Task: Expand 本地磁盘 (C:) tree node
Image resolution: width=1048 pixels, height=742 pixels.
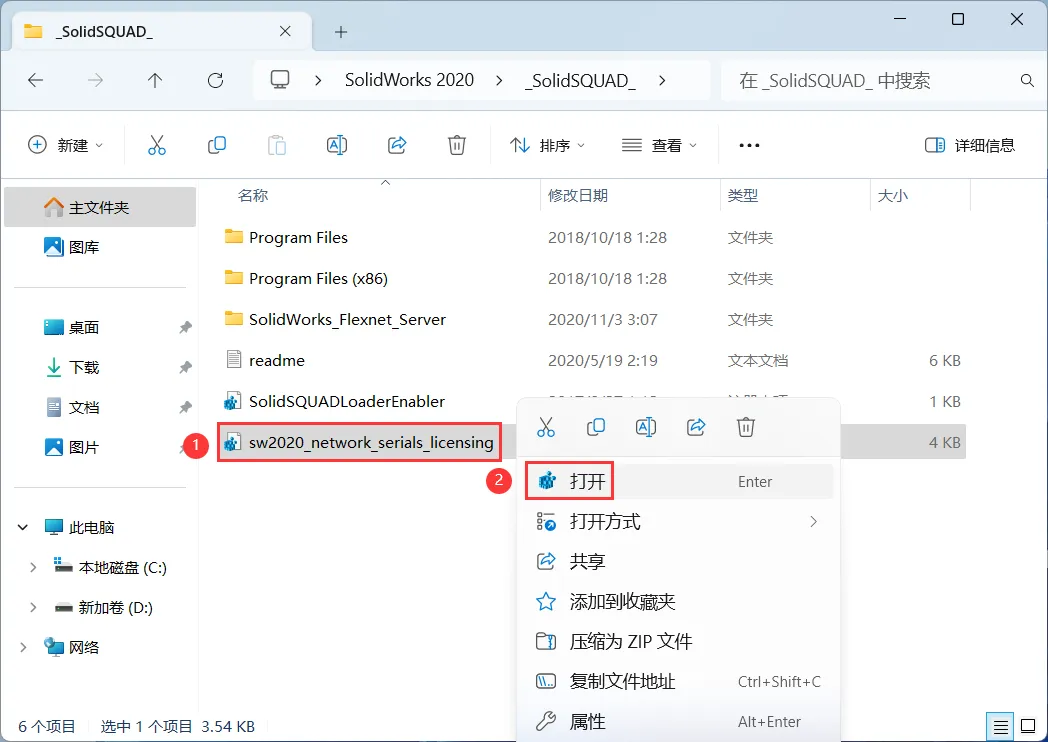Action: click(x=33, y=568)
